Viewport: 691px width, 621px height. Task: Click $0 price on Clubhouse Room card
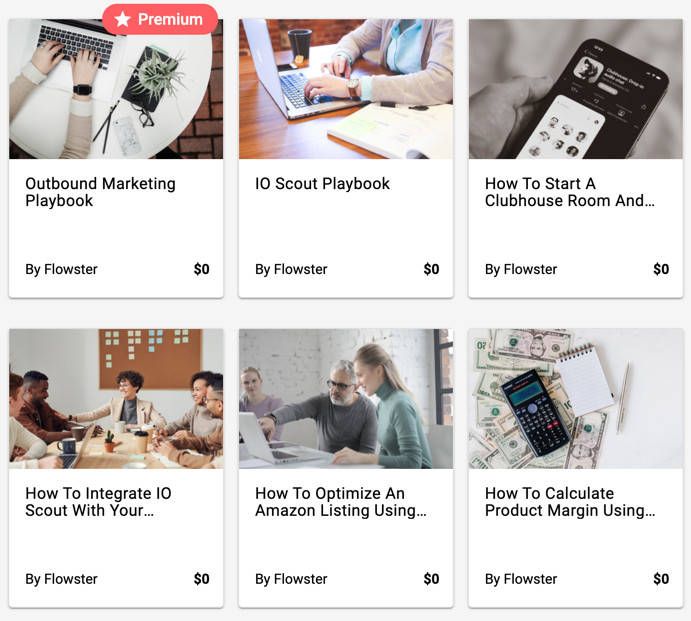[x=661, y=269]
